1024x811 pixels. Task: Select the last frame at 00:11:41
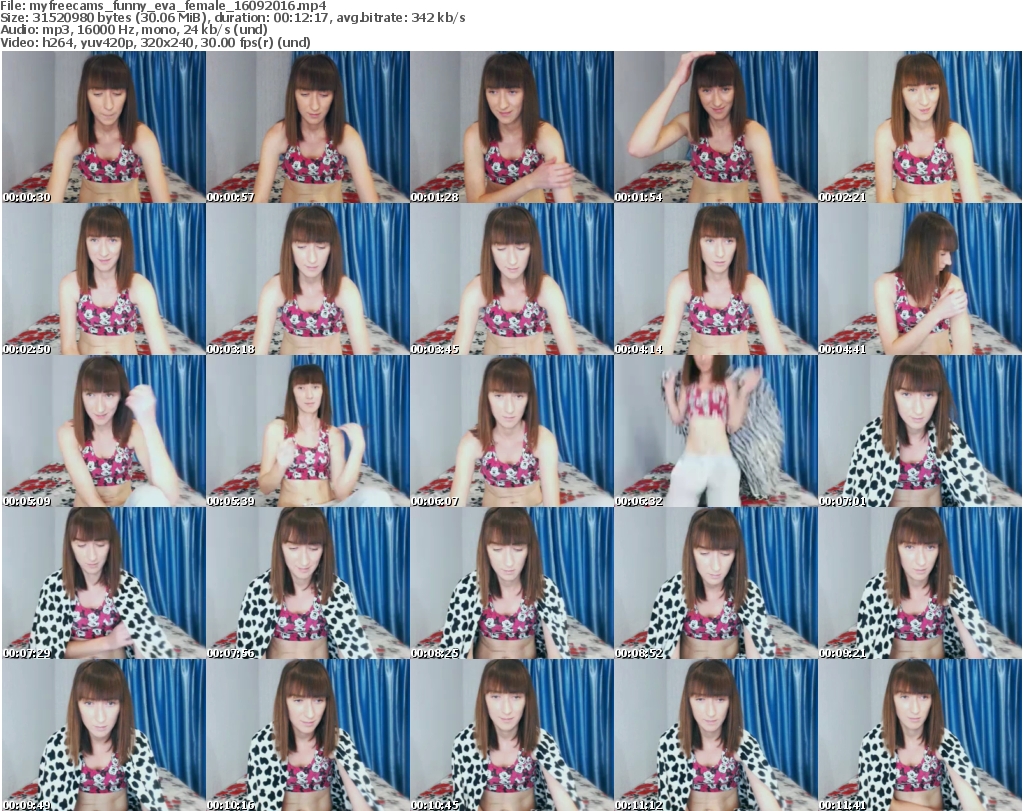[x=919, y=735]
